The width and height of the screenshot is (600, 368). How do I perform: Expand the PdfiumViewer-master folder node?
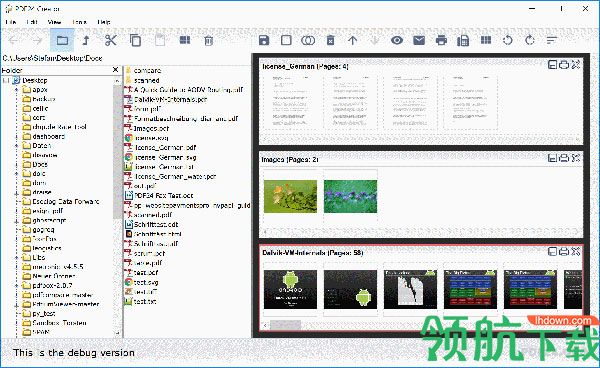pyautogui.click(x=16, y=304)
